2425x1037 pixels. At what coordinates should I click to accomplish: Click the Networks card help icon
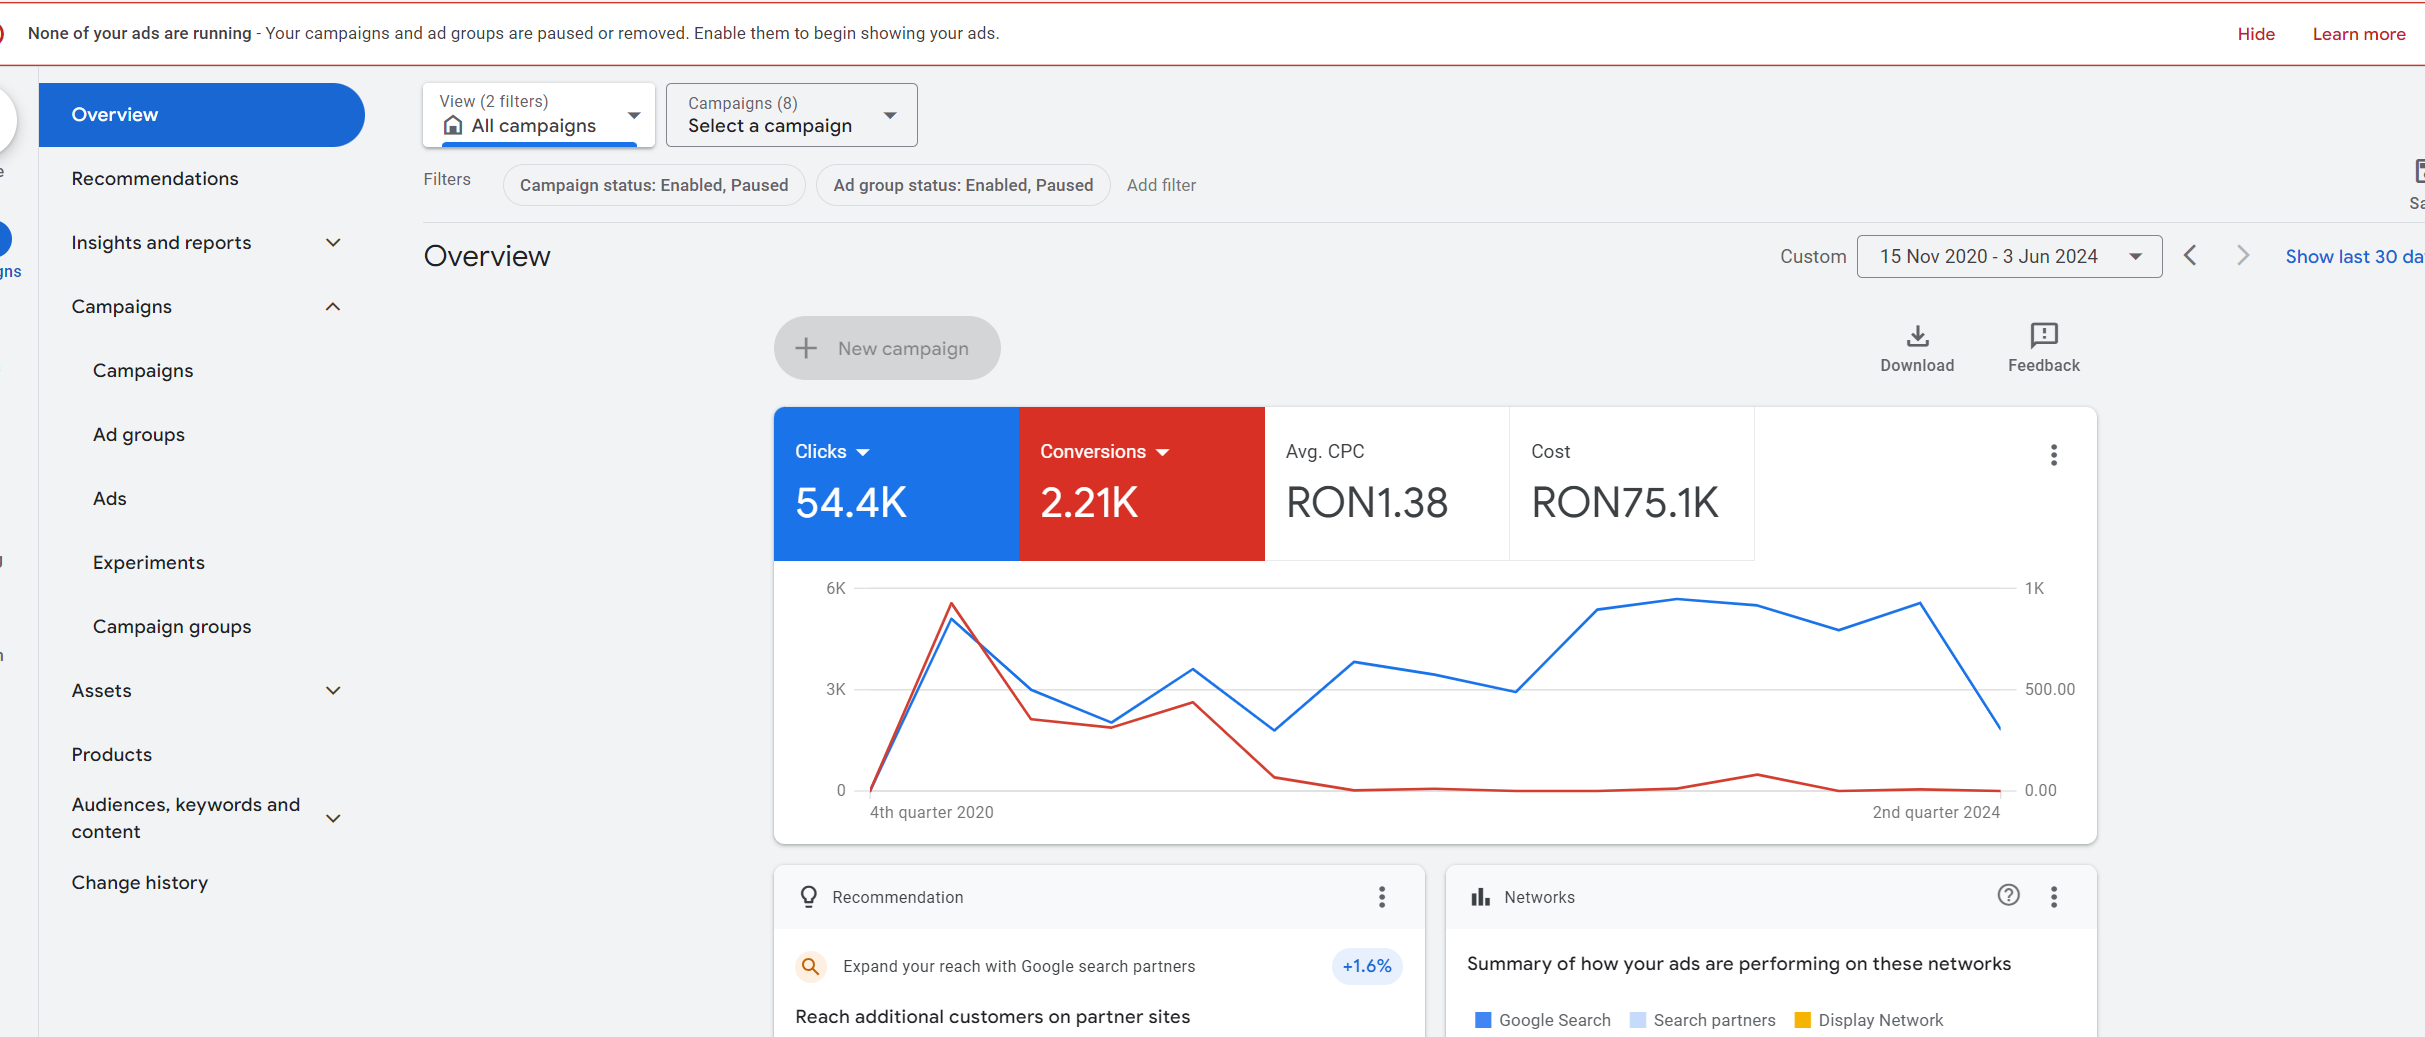2008,896
